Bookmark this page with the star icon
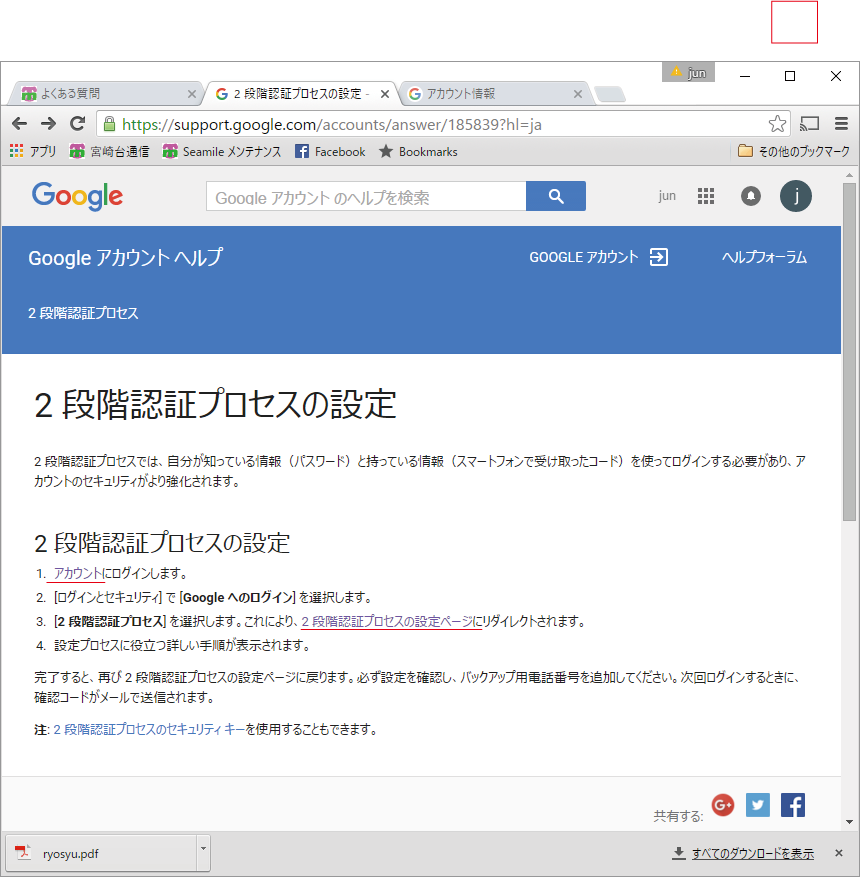 click(777, 124)
